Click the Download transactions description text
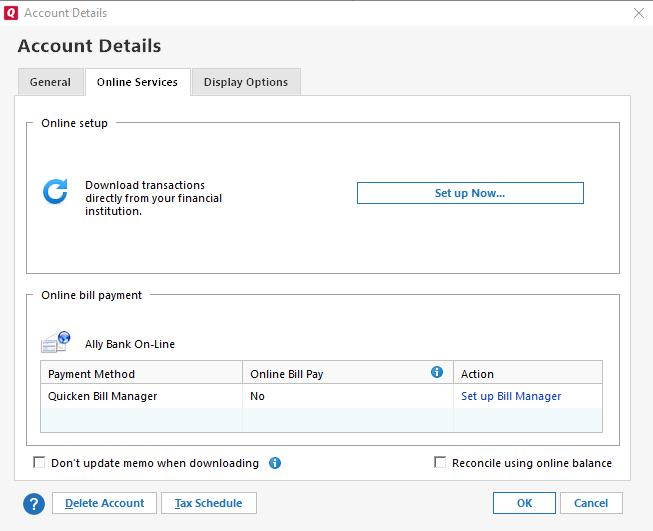Viewport: 653px width, 531px height. (x=153, y=198)
